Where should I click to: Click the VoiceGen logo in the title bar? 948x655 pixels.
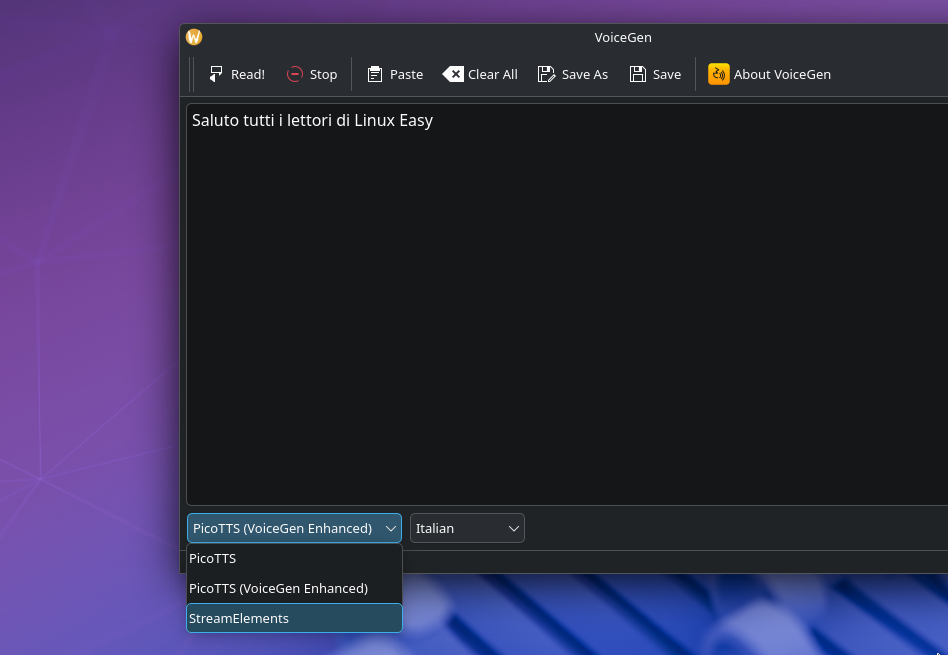click(193, 37)
